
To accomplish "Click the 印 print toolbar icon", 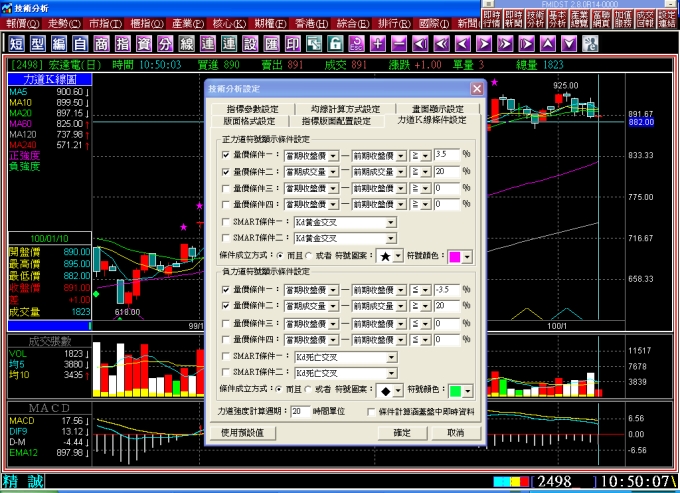I will [x=292, y=43].
